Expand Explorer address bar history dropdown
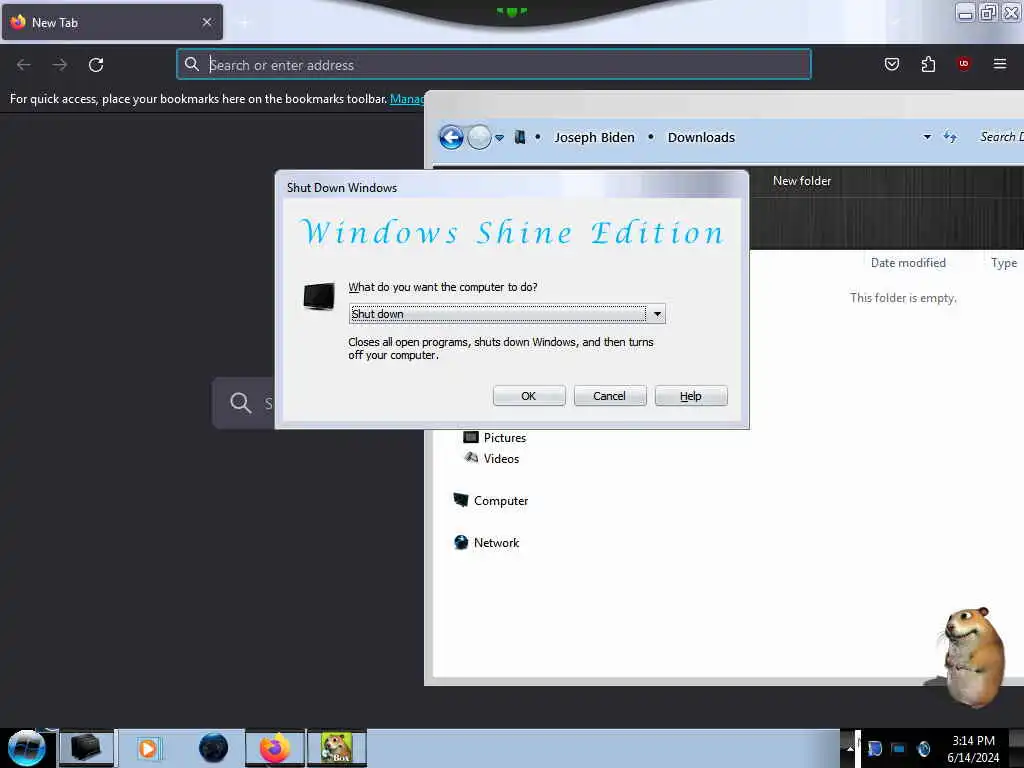The width and height of the screenshot is (1024, 768). click(x=927, y=137)
